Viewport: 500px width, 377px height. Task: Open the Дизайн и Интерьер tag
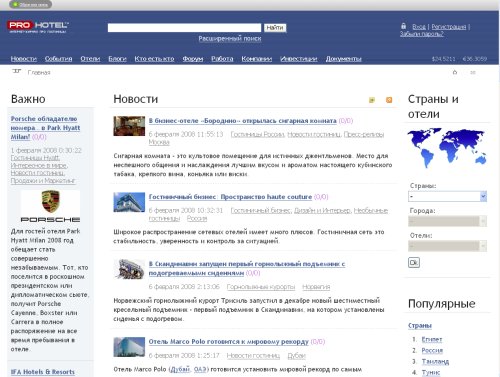[x=322, y=210]
